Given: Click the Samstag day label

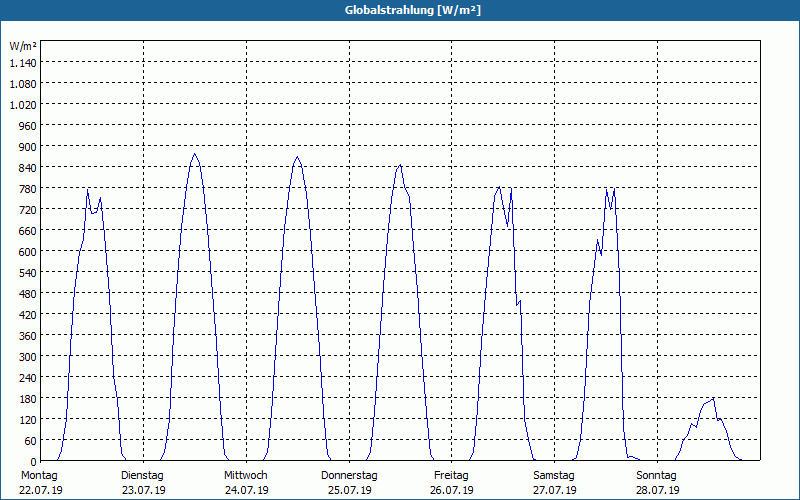Looking at the screenshot, I should point(554,476).
